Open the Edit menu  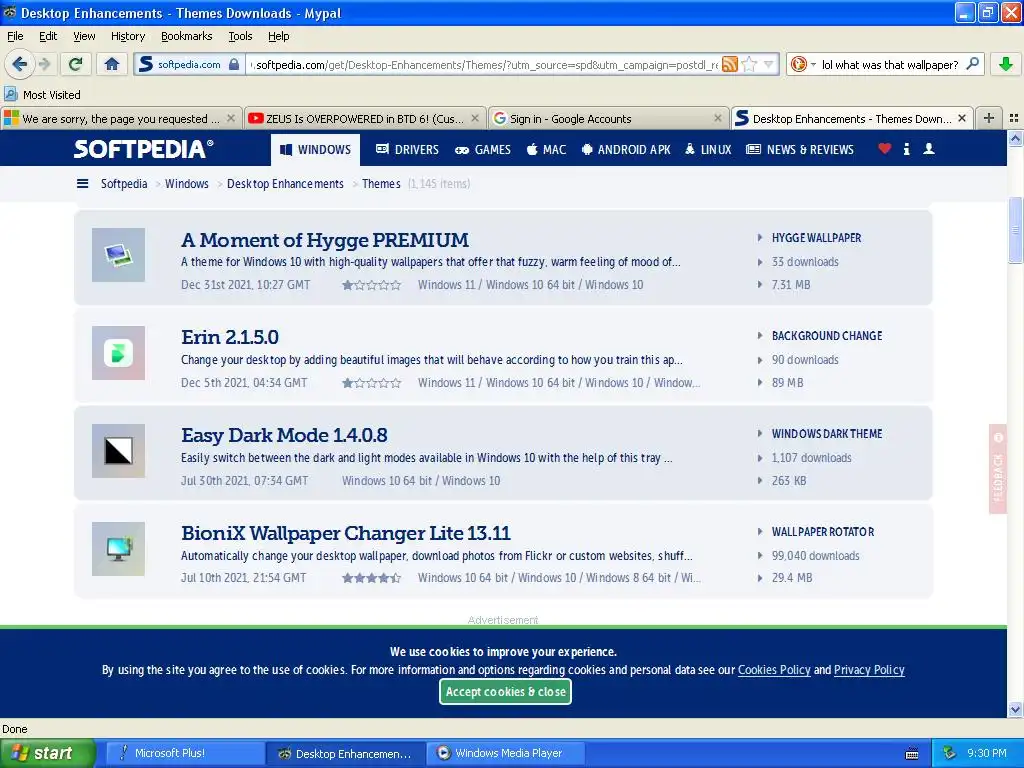pyautogui.click(x=48, y=36)
